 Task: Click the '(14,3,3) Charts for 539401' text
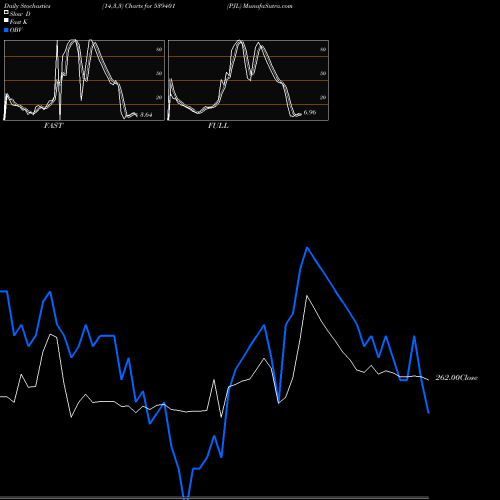coord(139,6)
